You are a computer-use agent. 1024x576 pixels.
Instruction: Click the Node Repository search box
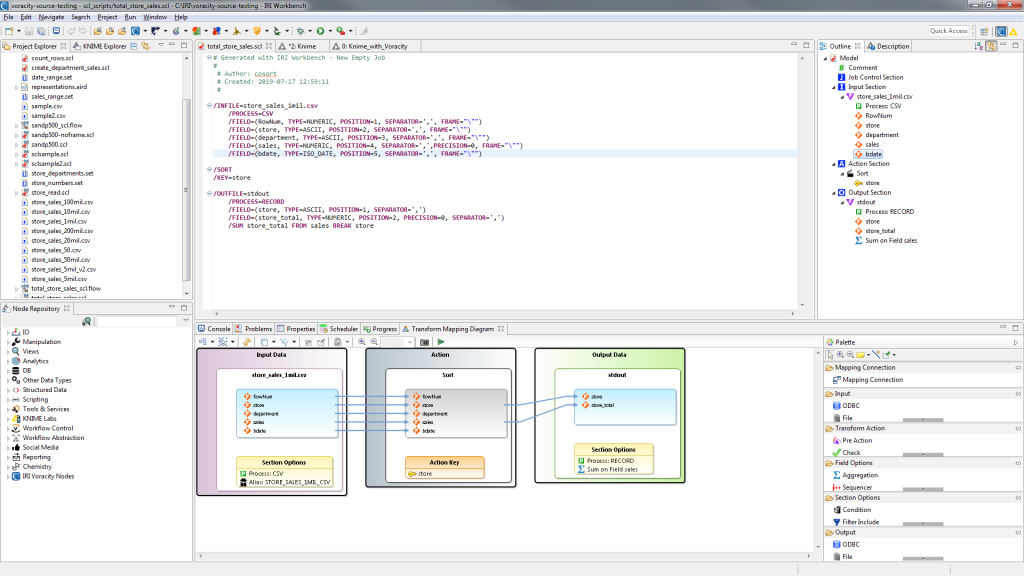[x=136, y=321]
